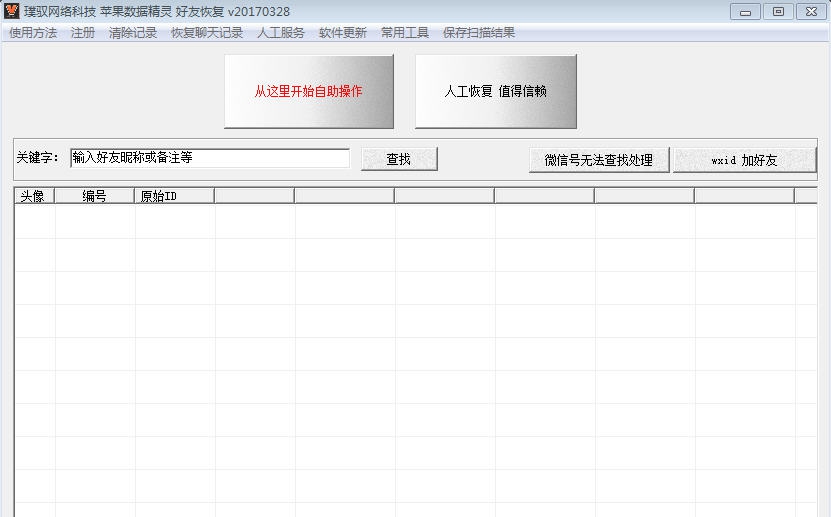Screen dimensions: 831x517
Task: Open the 使用方法 menu
Action: click(x=33, y=33)
